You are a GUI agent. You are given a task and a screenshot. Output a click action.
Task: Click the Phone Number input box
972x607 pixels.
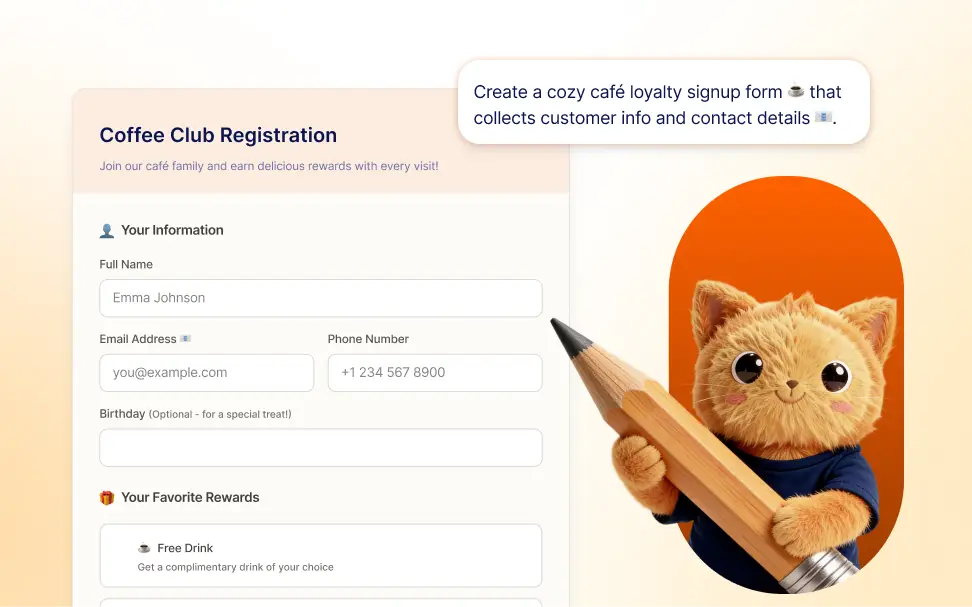click(x=435, y=373)
